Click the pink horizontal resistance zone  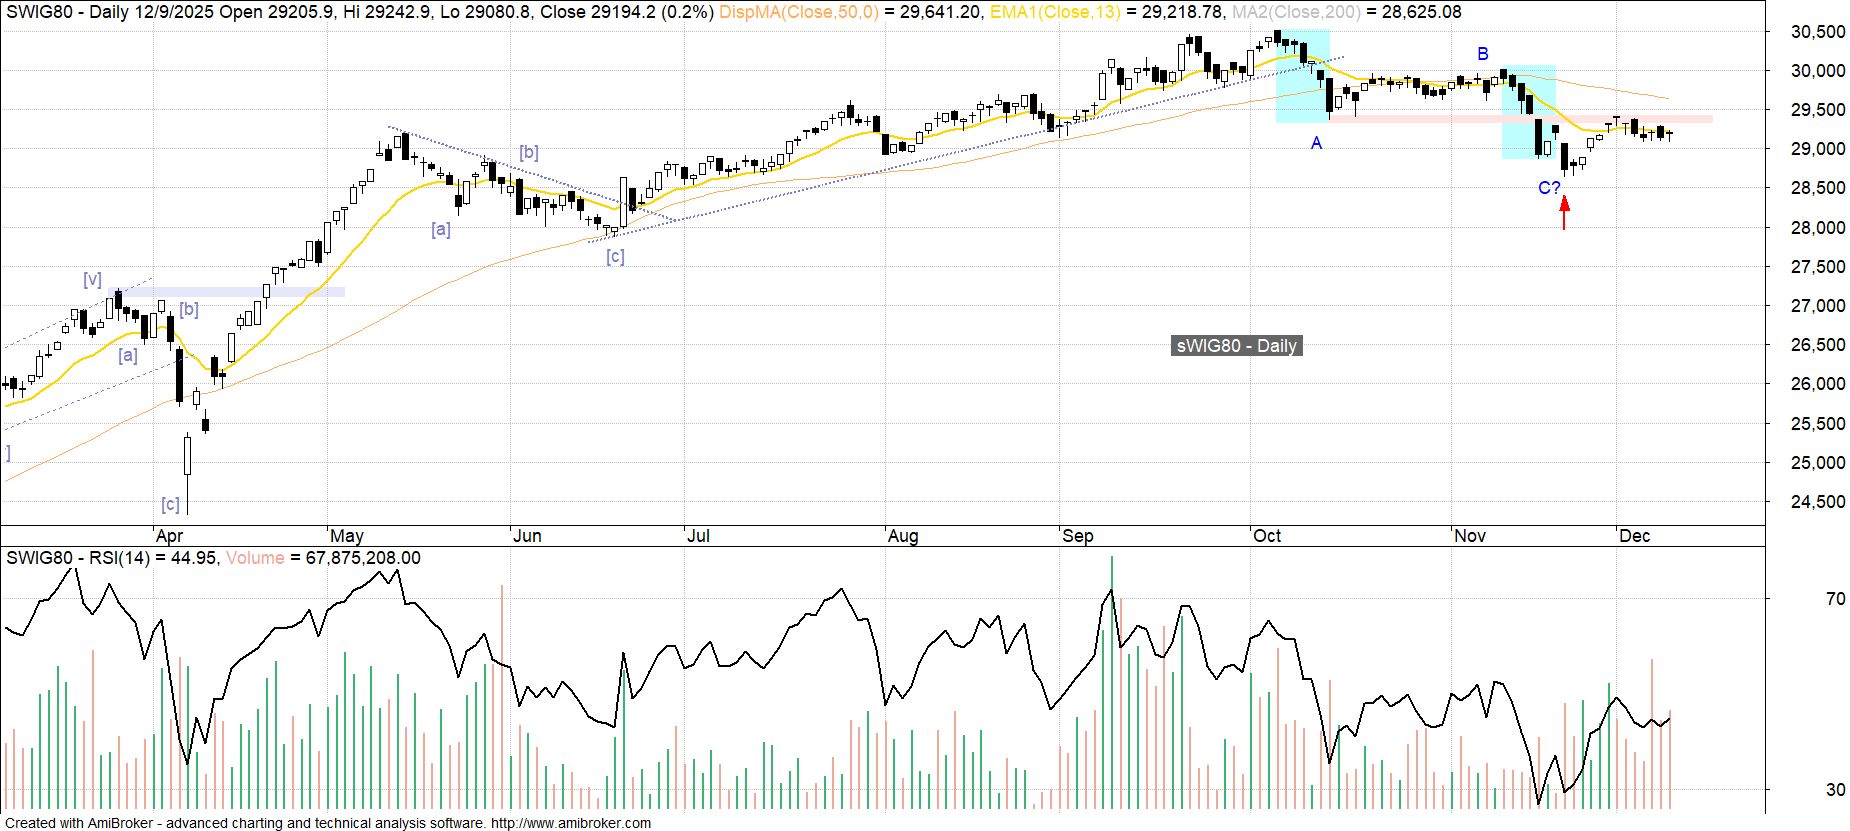tap(1520, 119)
